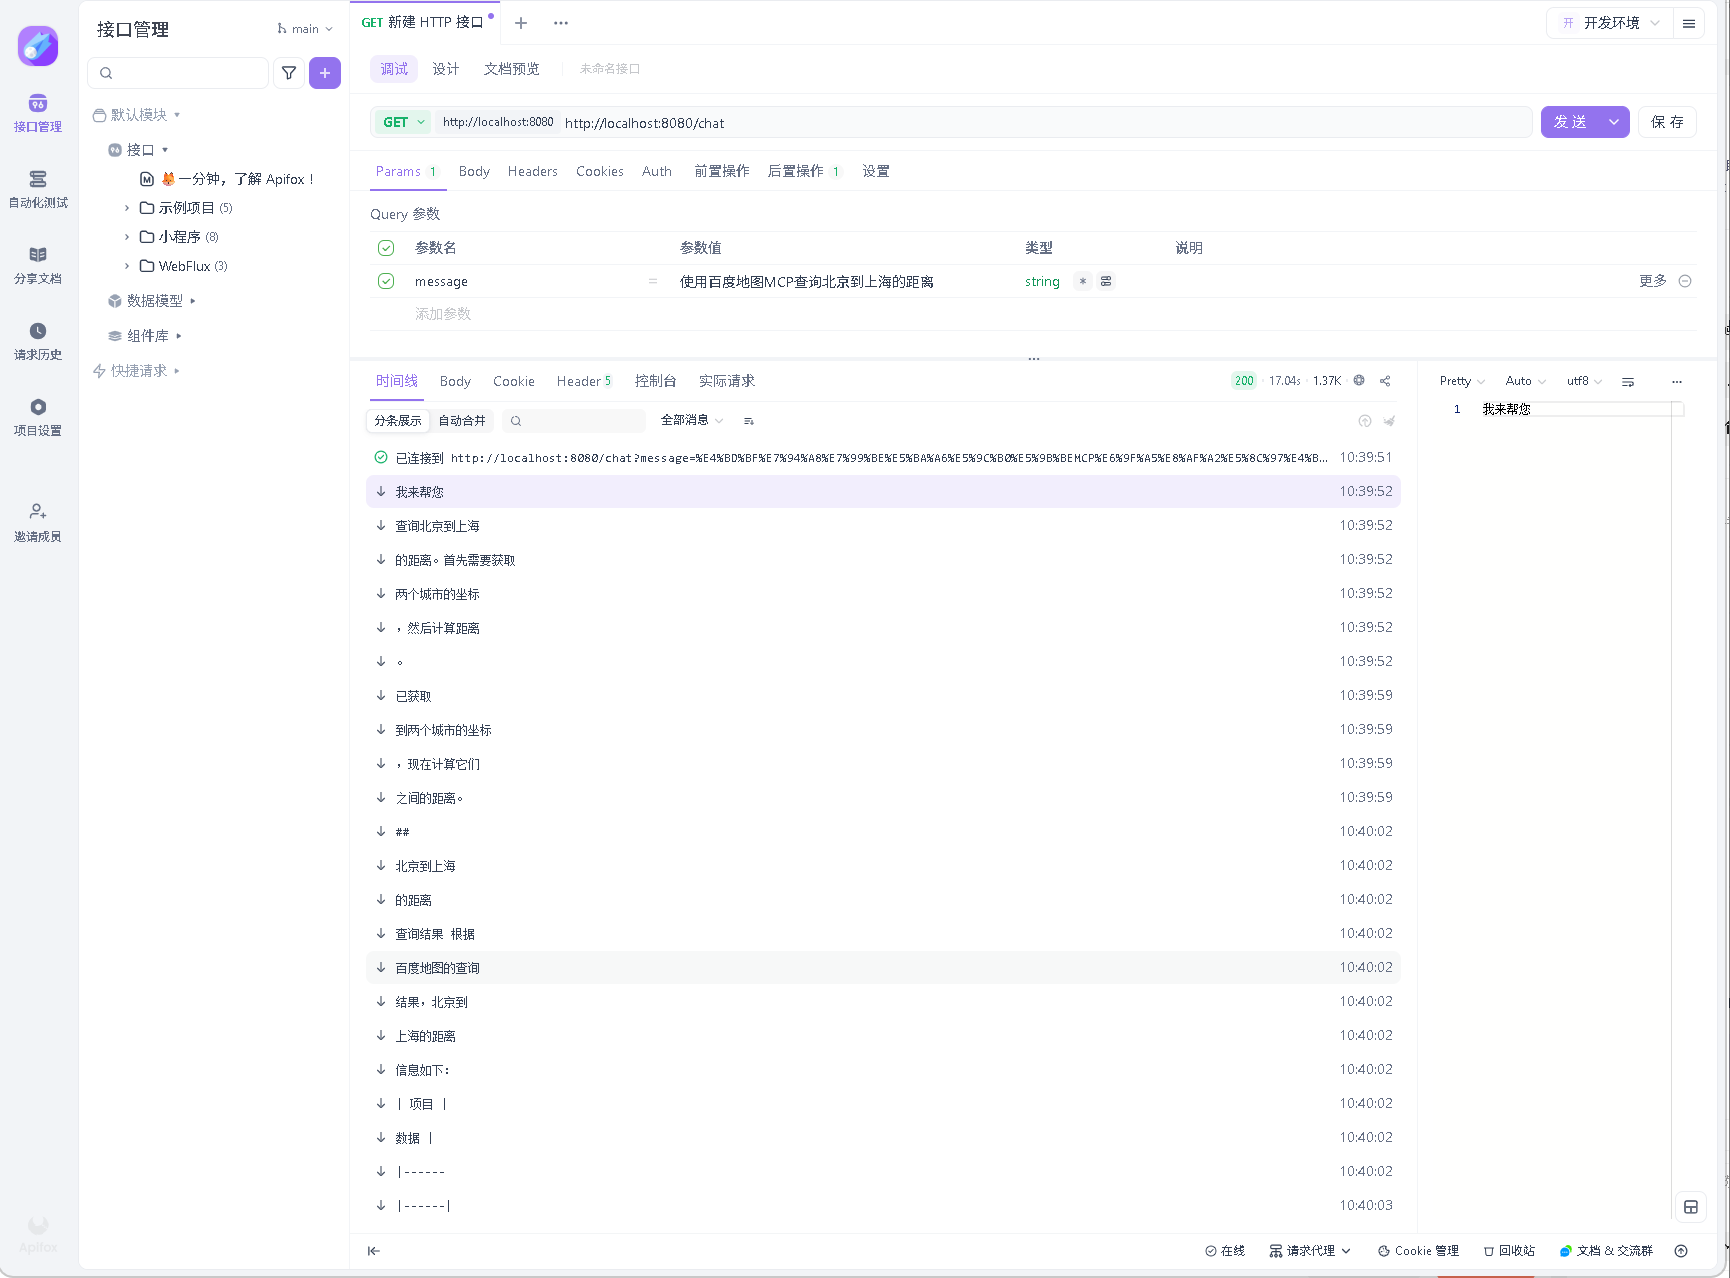Toggle the select-all checkbox in 参数名 header

click(x=386, y=248)
